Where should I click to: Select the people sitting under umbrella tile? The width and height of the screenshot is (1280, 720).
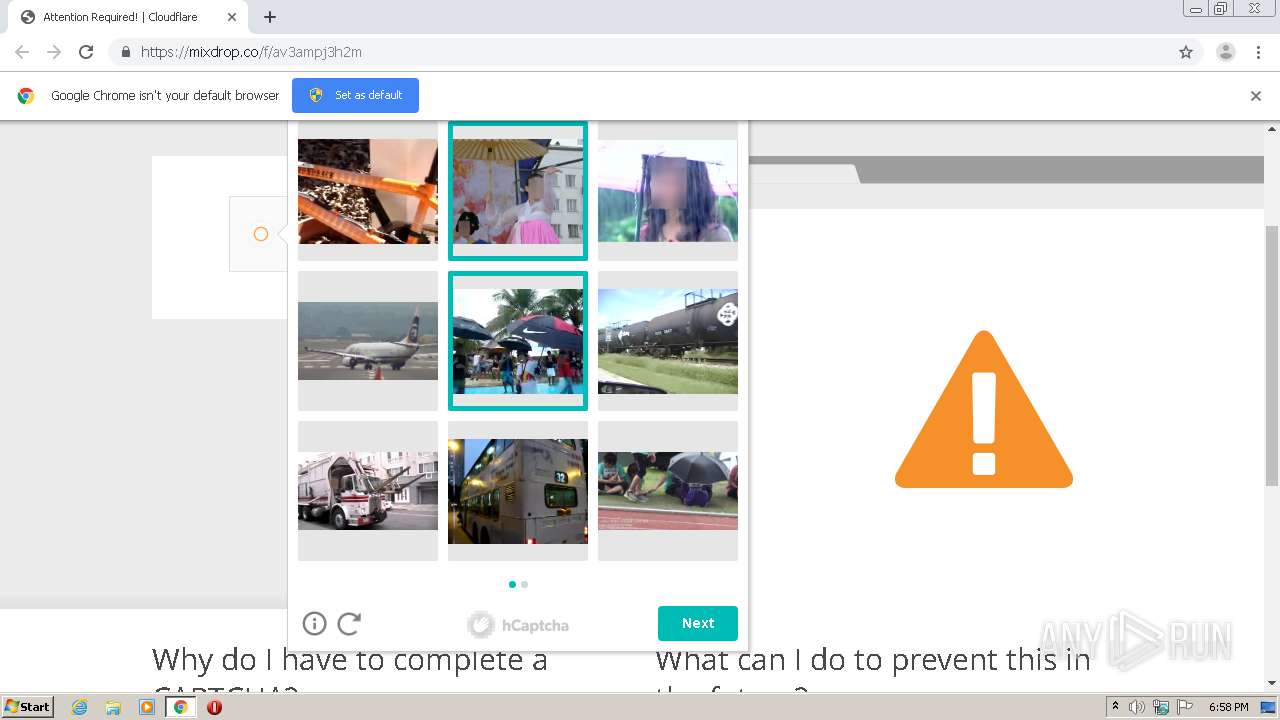[668, 491]
